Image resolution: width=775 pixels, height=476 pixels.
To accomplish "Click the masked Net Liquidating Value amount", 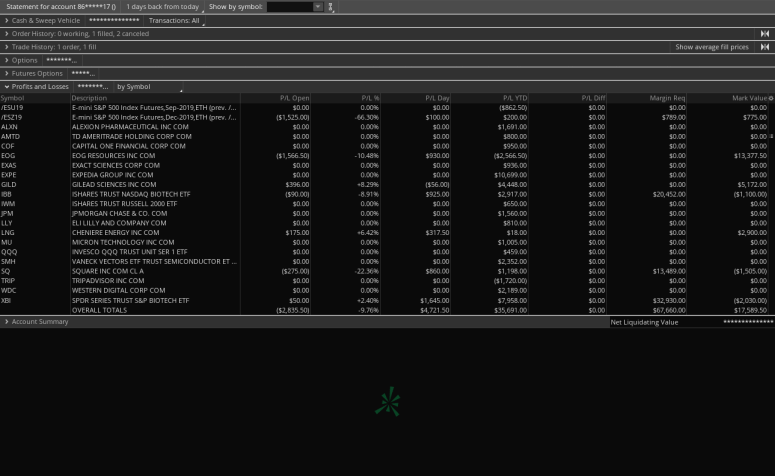I will click(748, 322).
